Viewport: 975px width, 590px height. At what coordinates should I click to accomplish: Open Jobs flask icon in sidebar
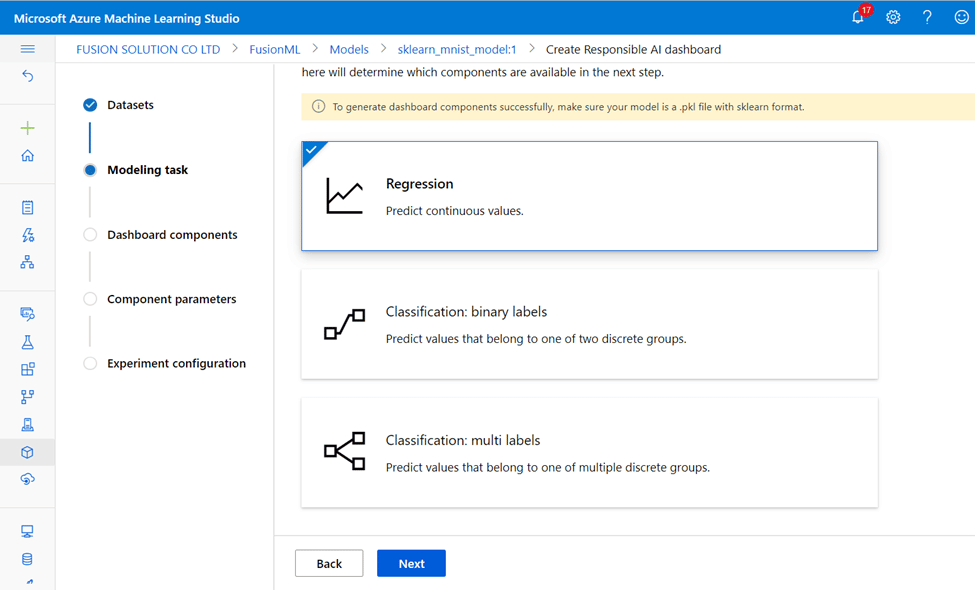coord(27,342)
